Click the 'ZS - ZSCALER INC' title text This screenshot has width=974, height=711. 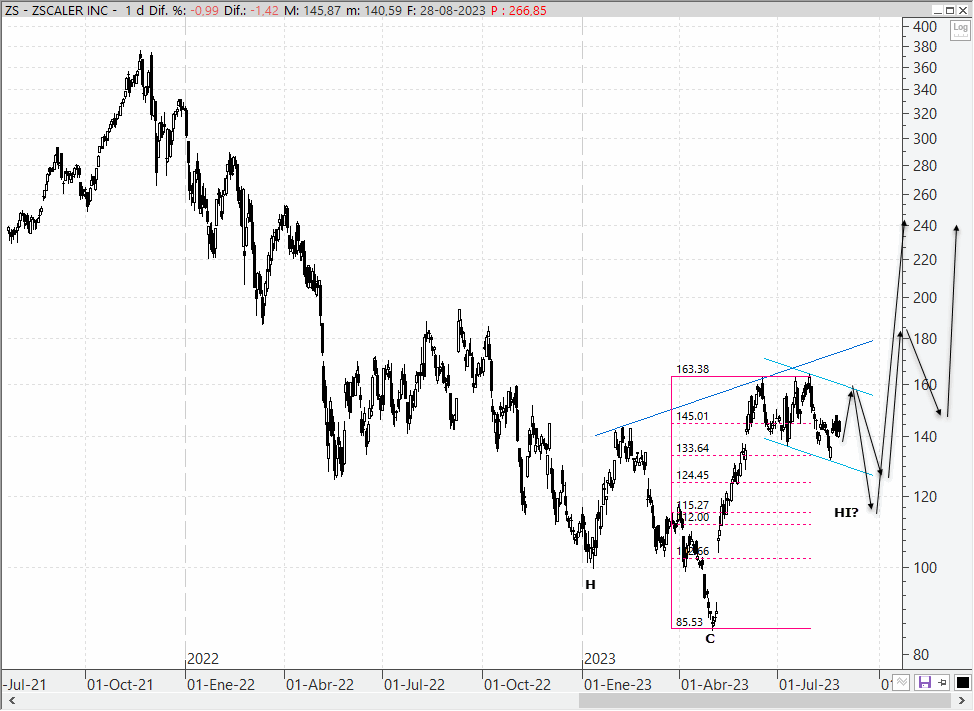pyautogui.click(x=56, y=11)
